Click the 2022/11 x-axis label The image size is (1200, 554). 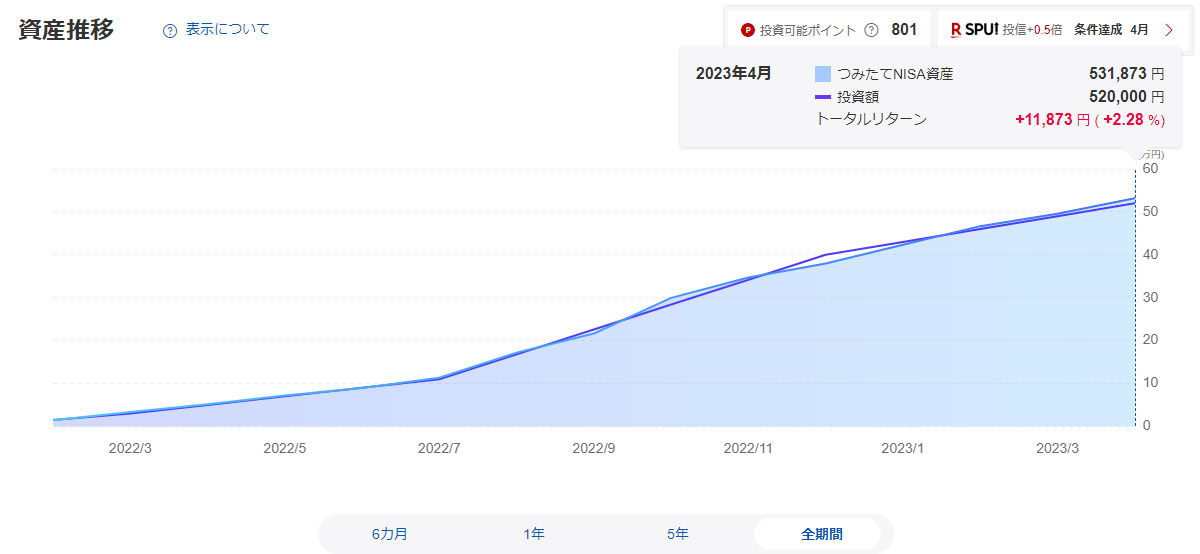pos(748,449)
